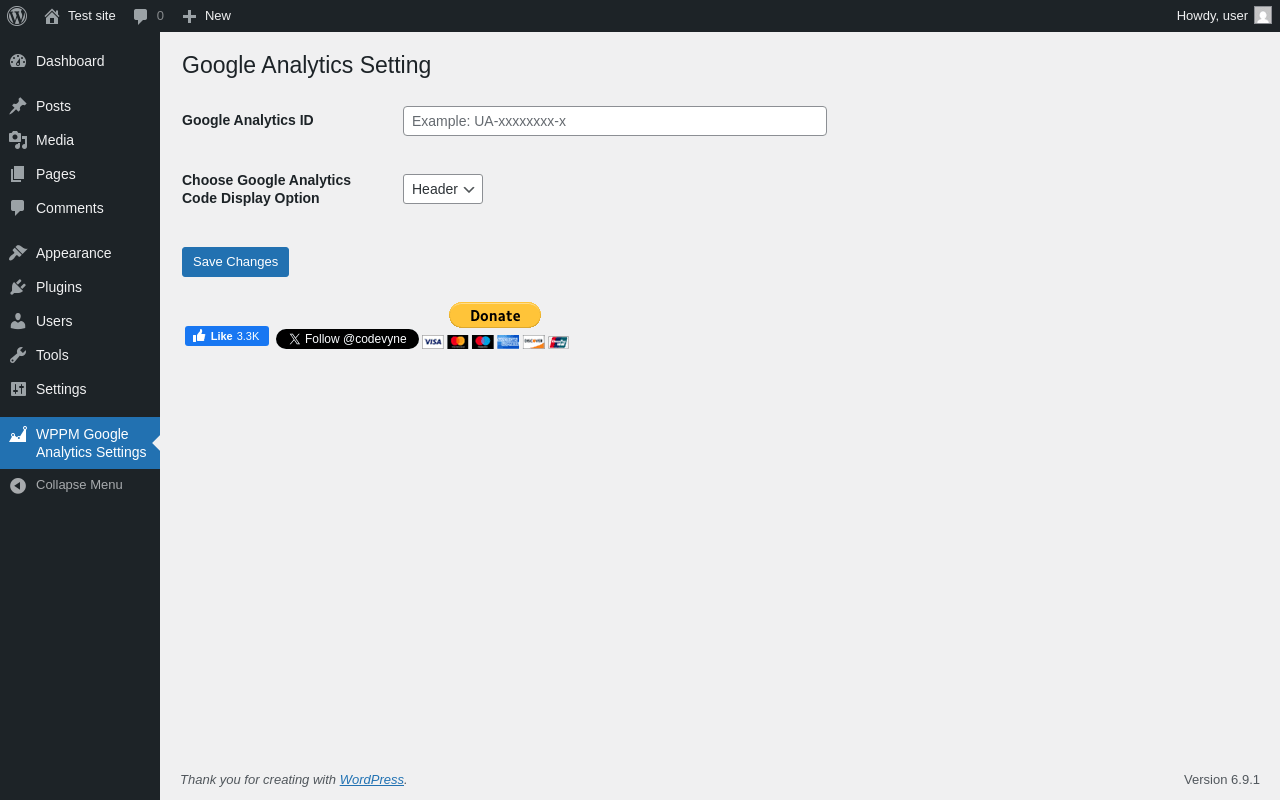Follow @codevyne on X

[347, 339]
